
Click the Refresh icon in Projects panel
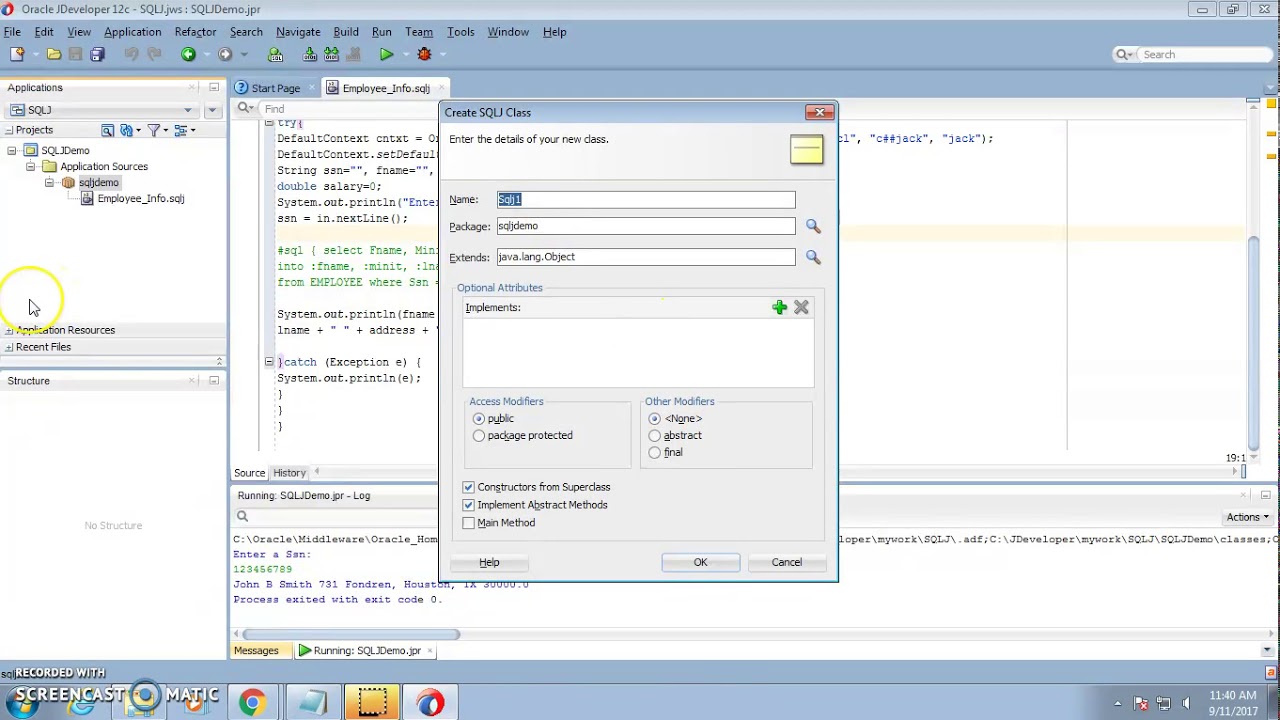click(x=126, y=130)
